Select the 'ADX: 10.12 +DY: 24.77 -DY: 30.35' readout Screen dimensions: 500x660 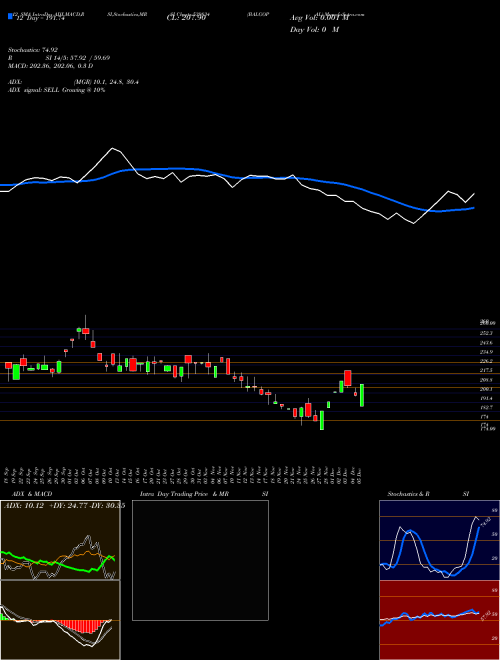tap(64, 506)
